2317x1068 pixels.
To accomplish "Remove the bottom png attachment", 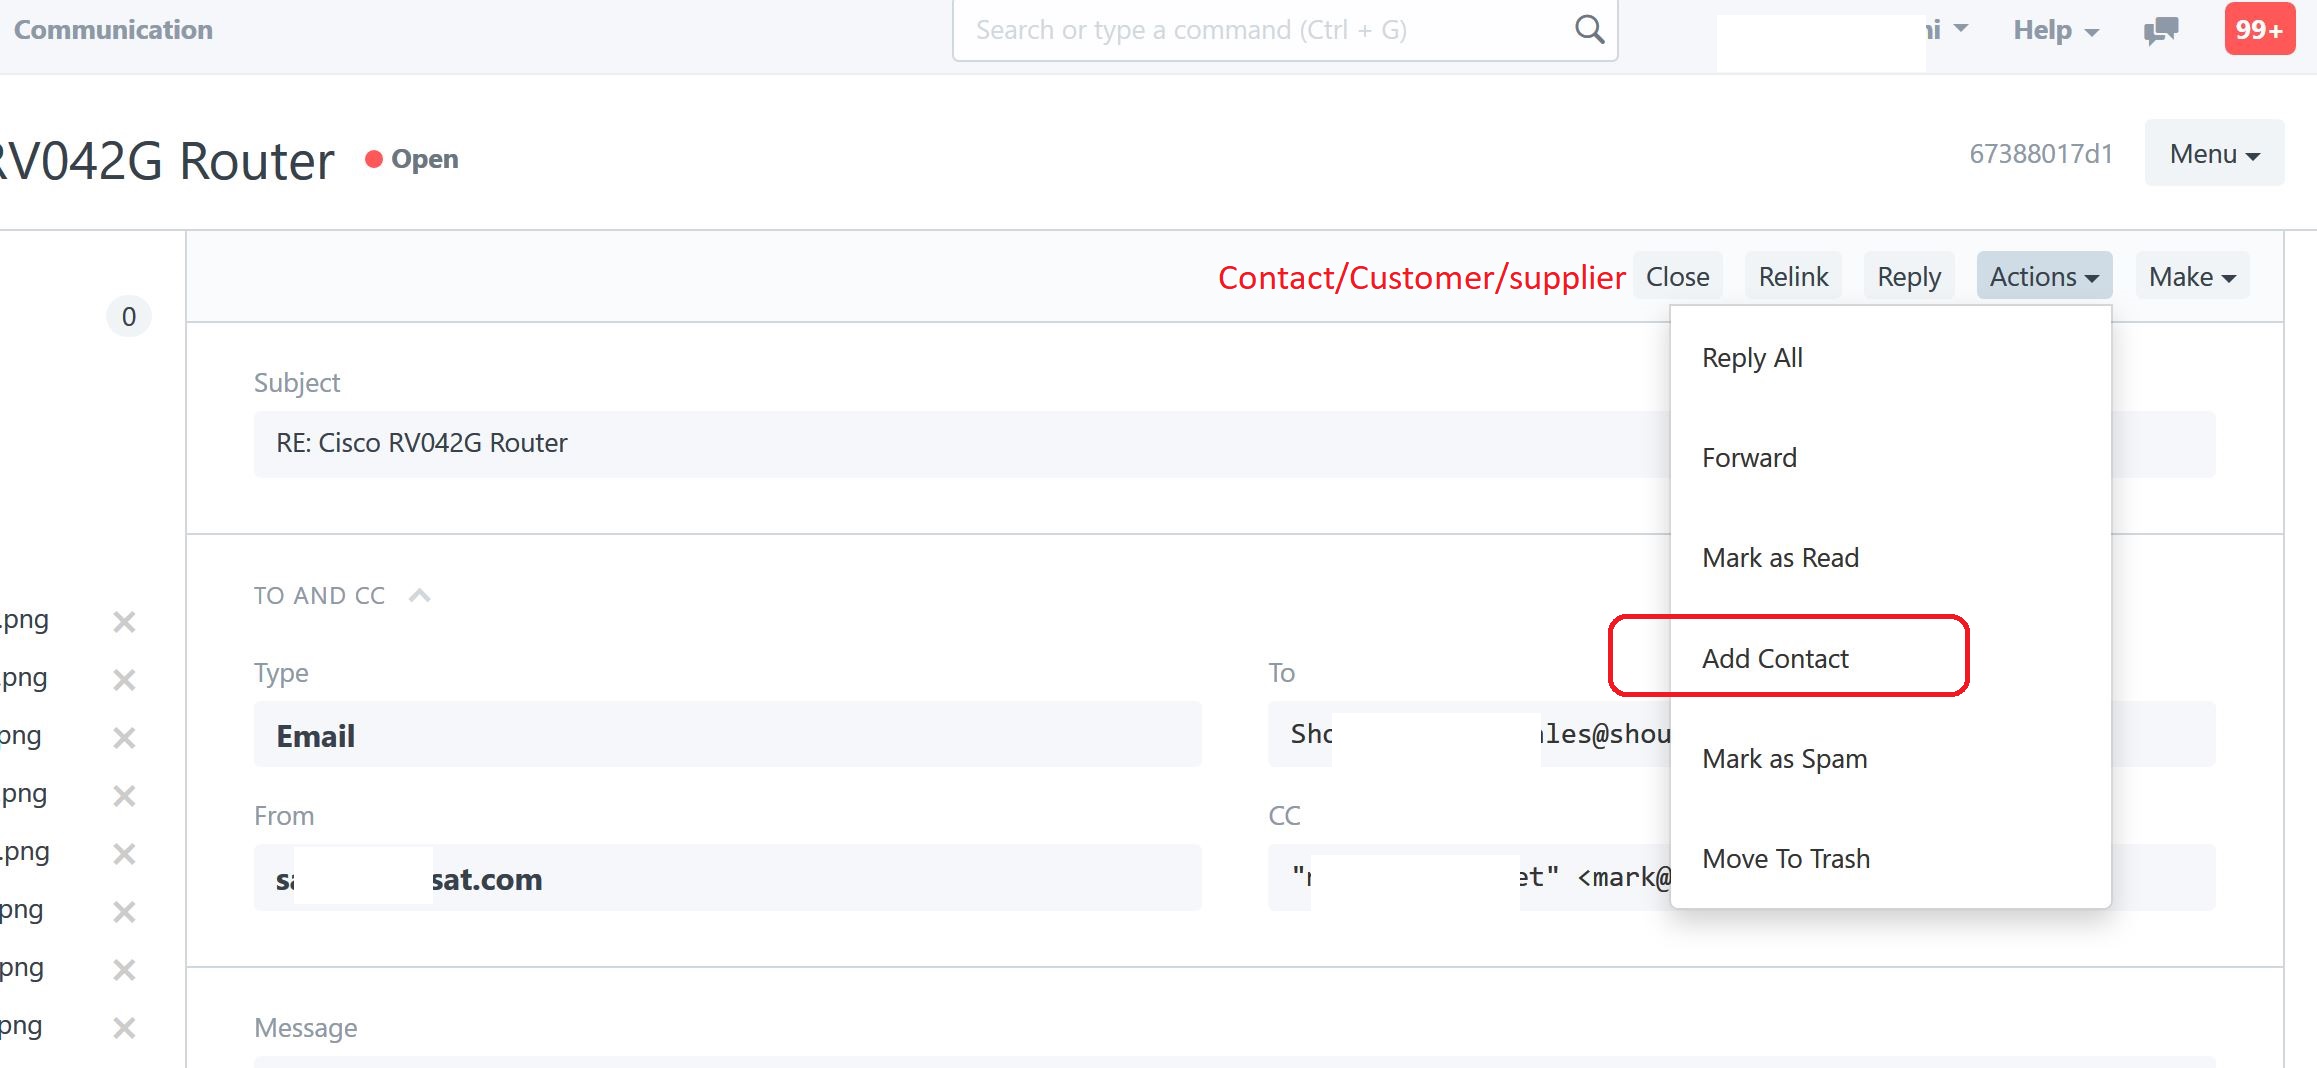I will [124, 1025].
